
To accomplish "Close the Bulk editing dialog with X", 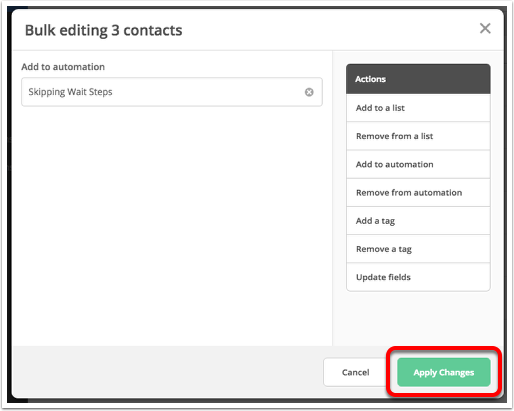I will pos(485,29).
